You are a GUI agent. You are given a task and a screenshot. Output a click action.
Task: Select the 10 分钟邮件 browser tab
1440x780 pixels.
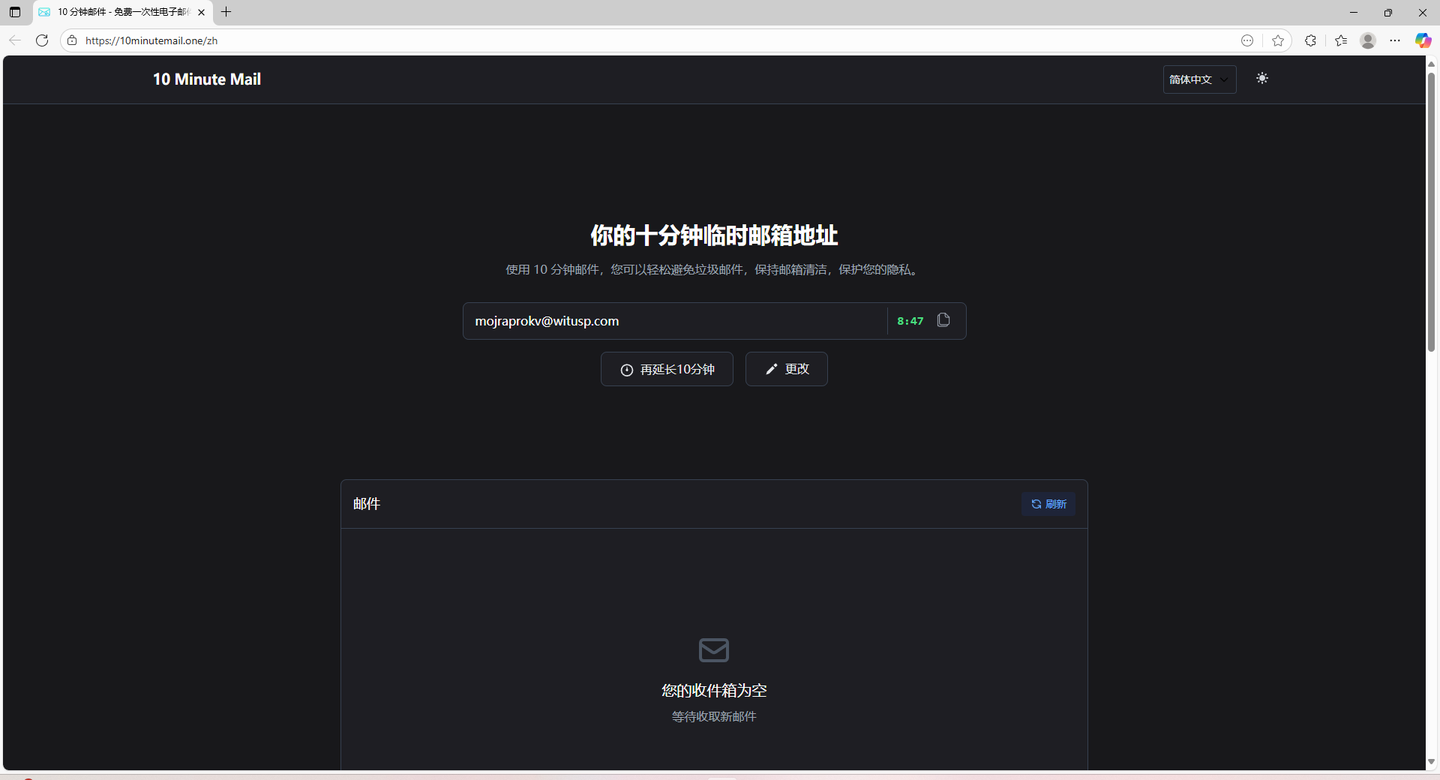tap(121, 12)
